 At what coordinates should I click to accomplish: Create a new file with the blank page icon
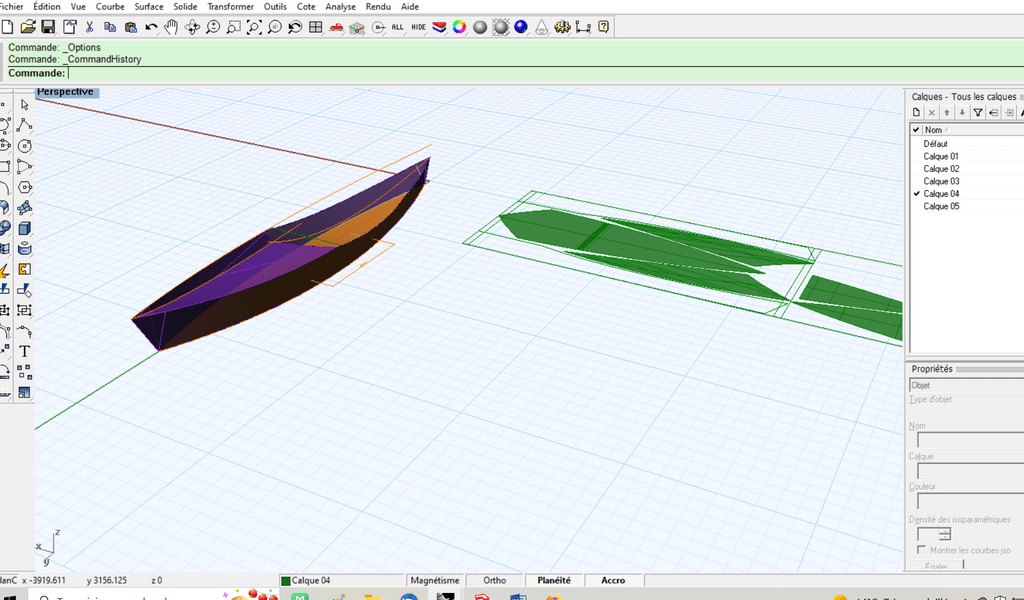coord(7,27)
